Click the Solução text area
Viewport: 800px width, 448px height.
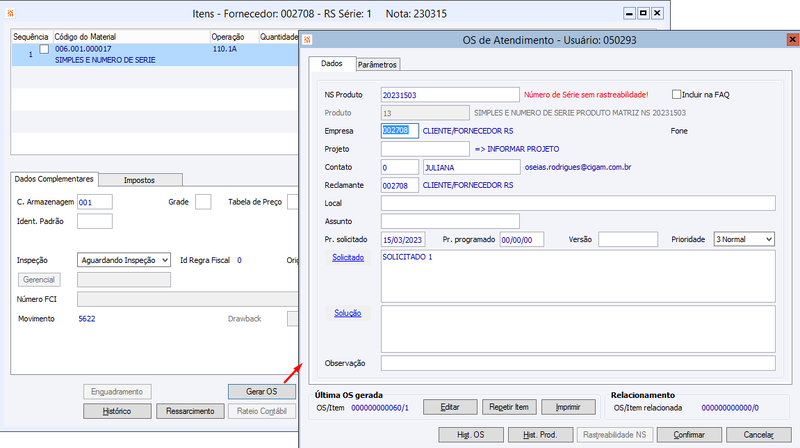(578, 329)
